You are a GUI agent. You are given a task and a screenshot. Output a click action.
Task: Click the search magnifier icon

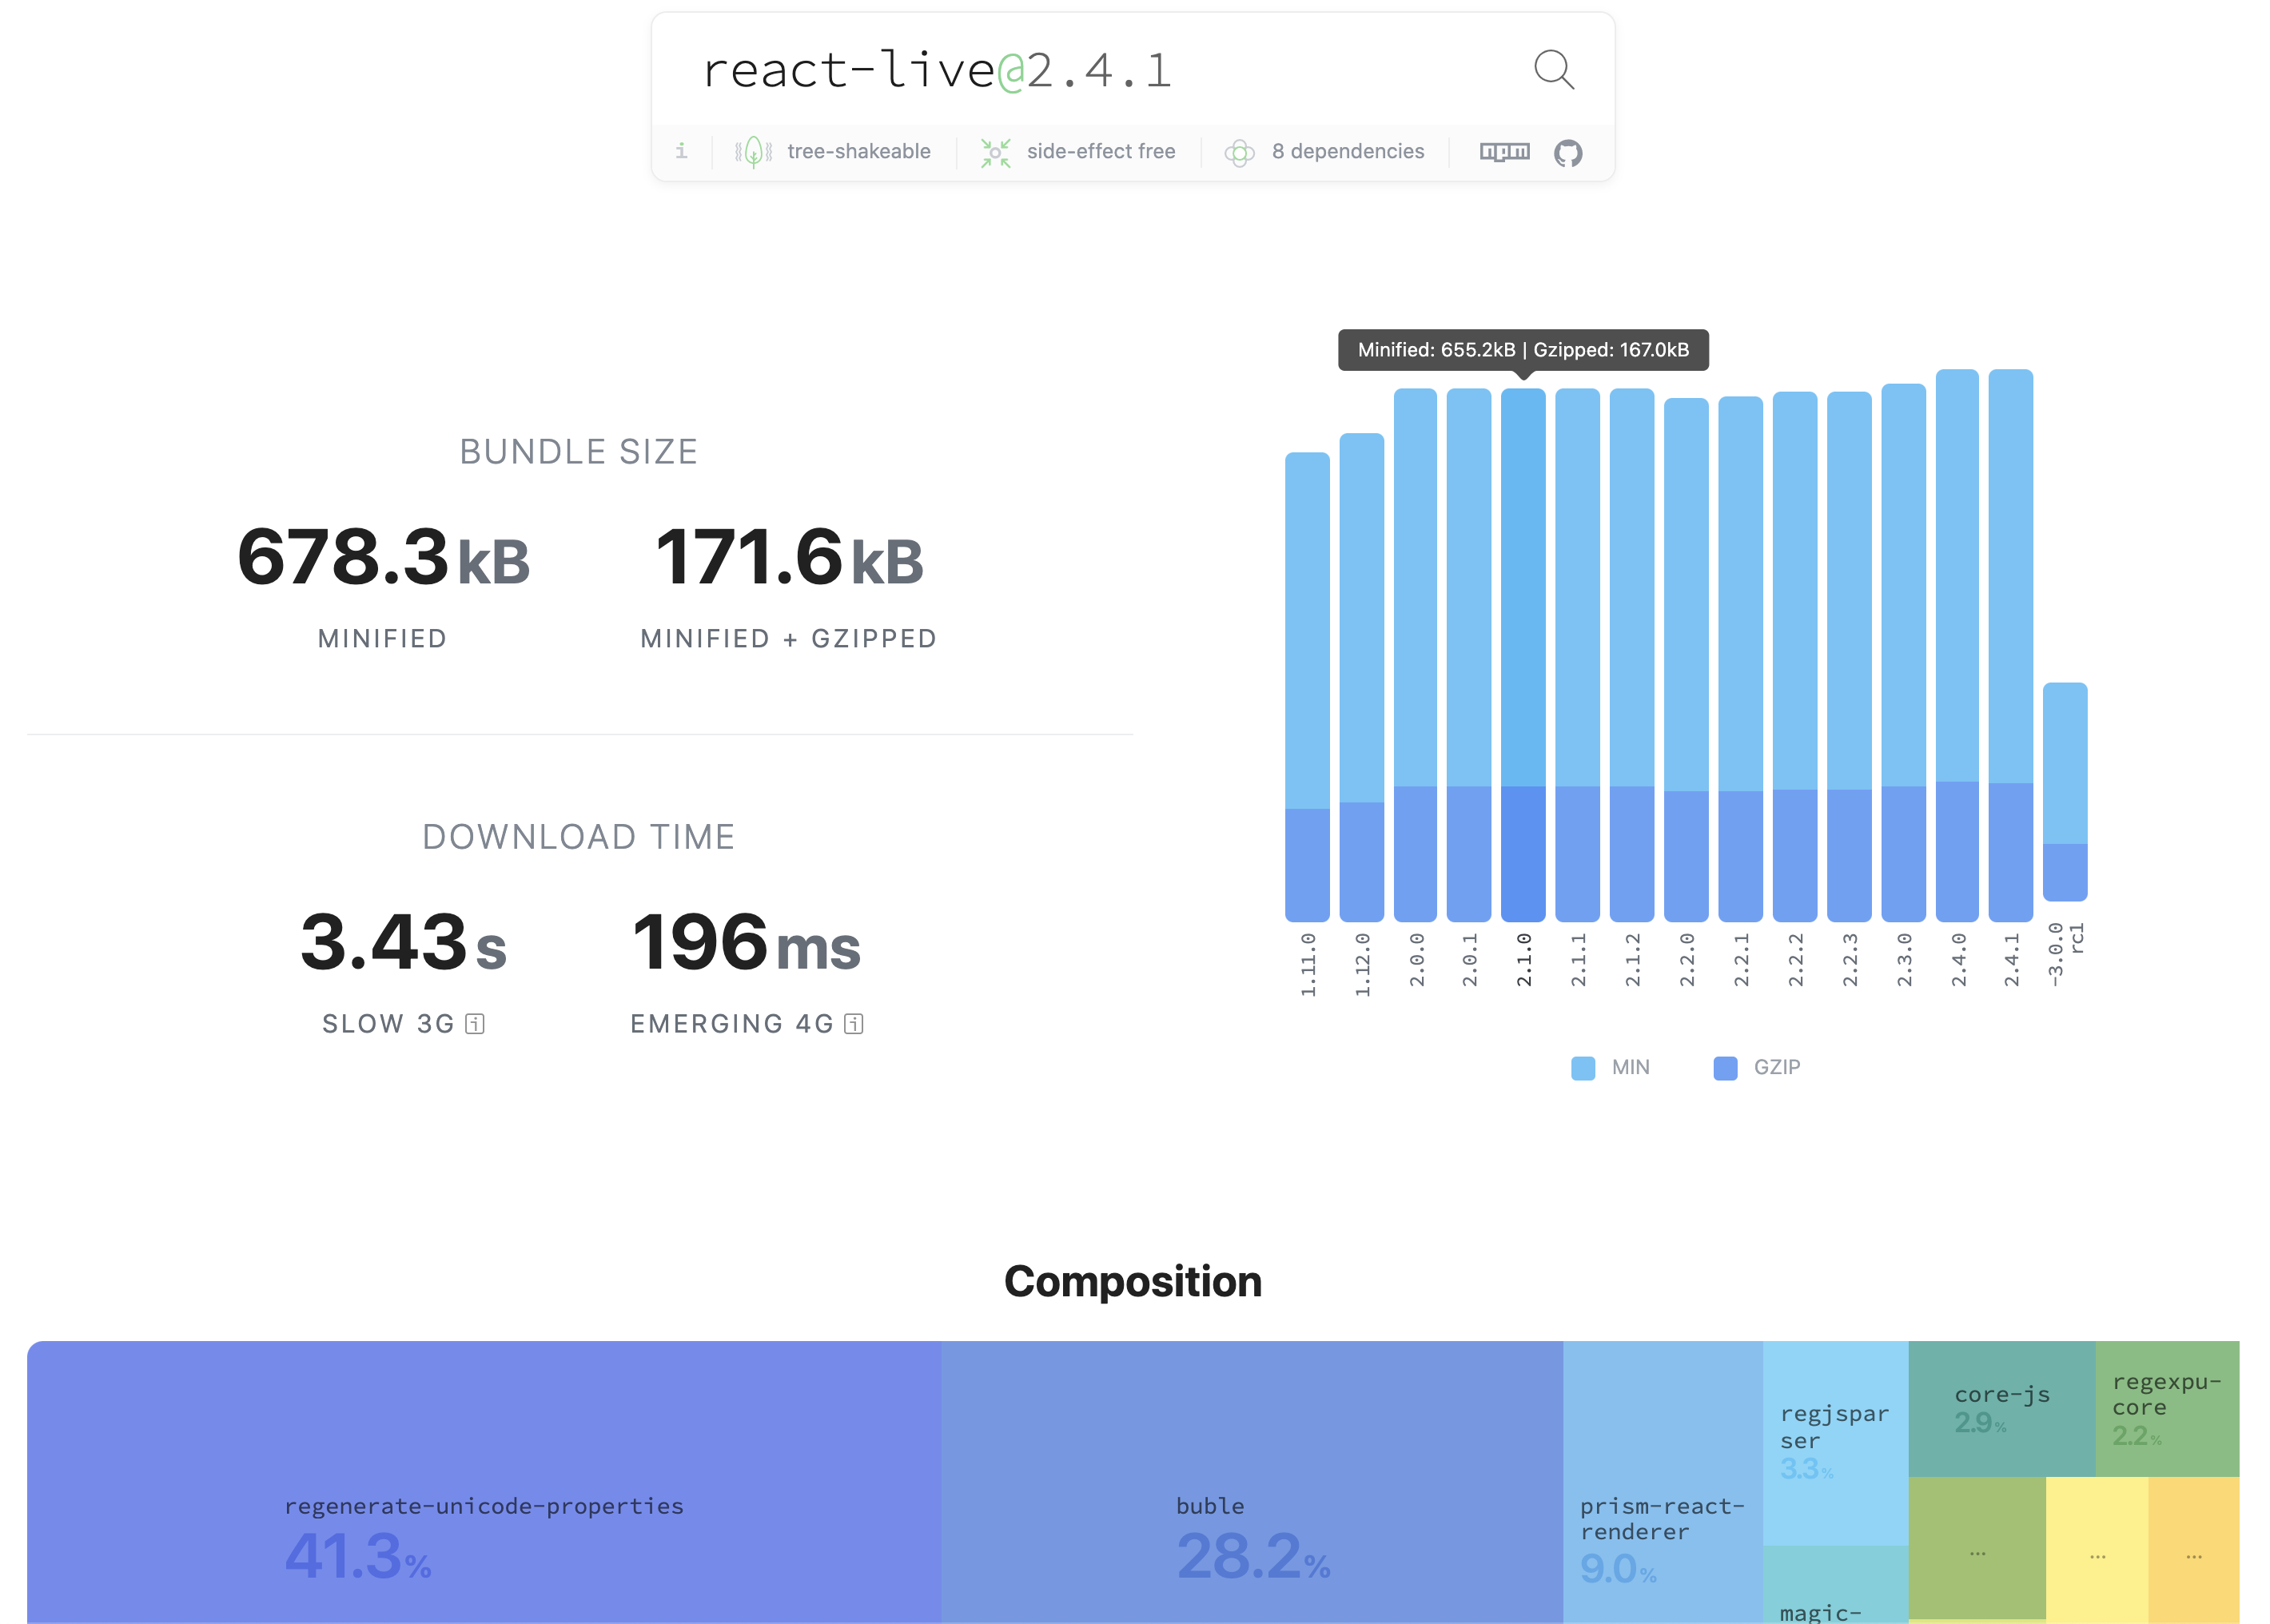pos(1553,70)
